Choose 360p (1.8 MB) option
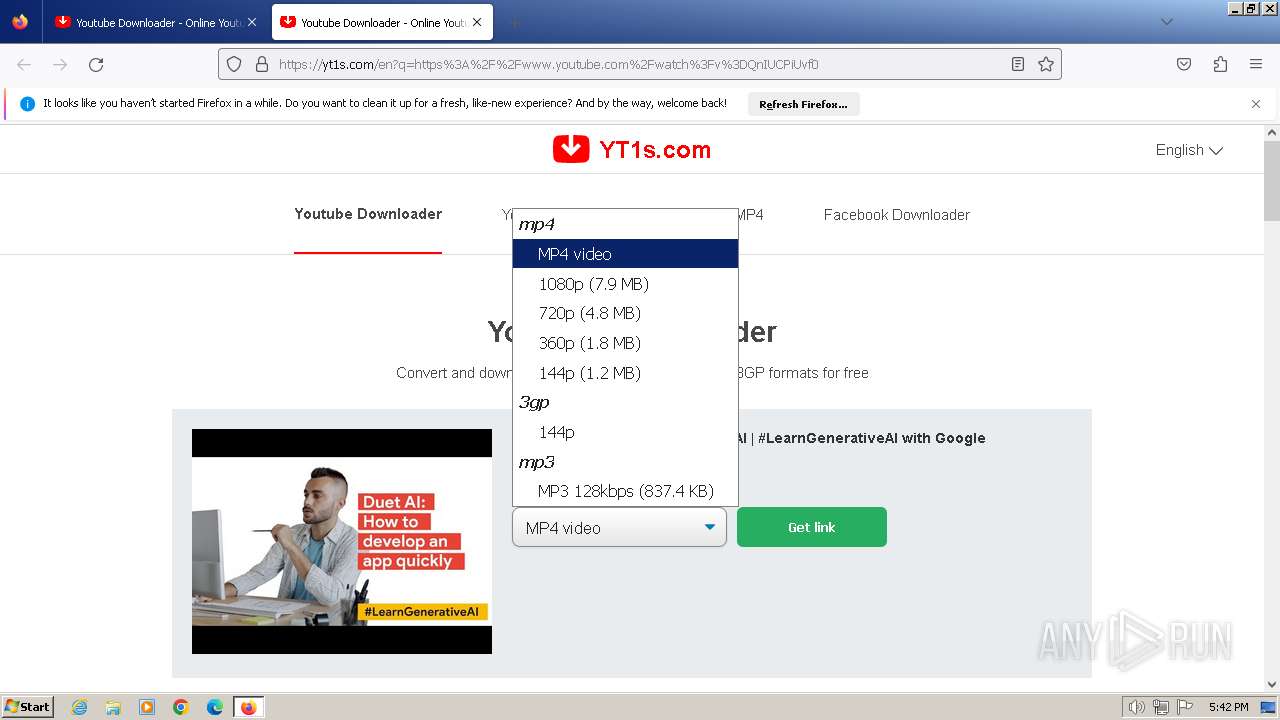1280x720 pixels. pyautogui.click(x=625, y=343)
